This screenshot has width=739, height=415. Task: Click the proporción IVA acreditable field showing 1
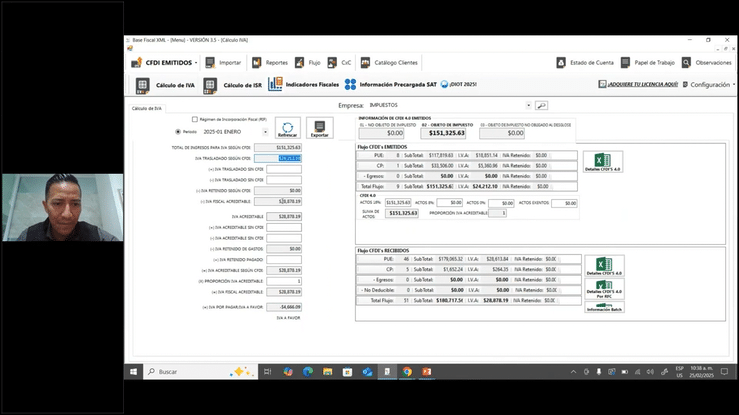pyautogui.click(x=284, y=281)
